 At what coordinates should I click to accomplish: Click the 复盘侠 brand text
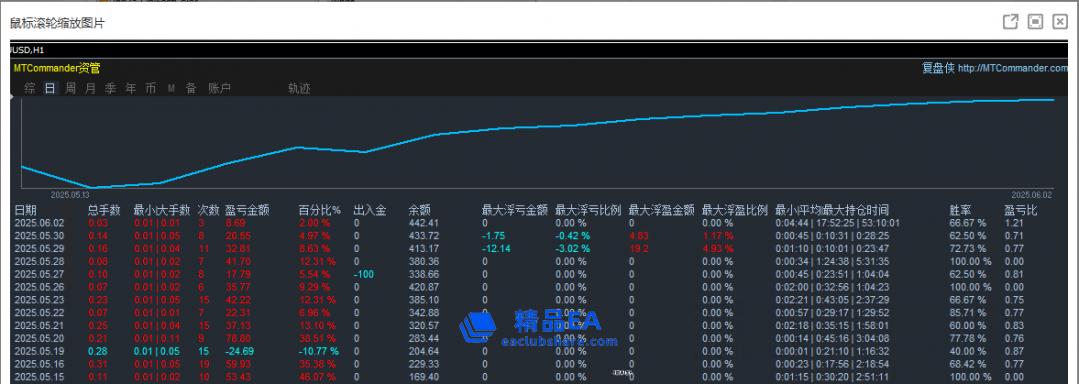tap(938, 68)
